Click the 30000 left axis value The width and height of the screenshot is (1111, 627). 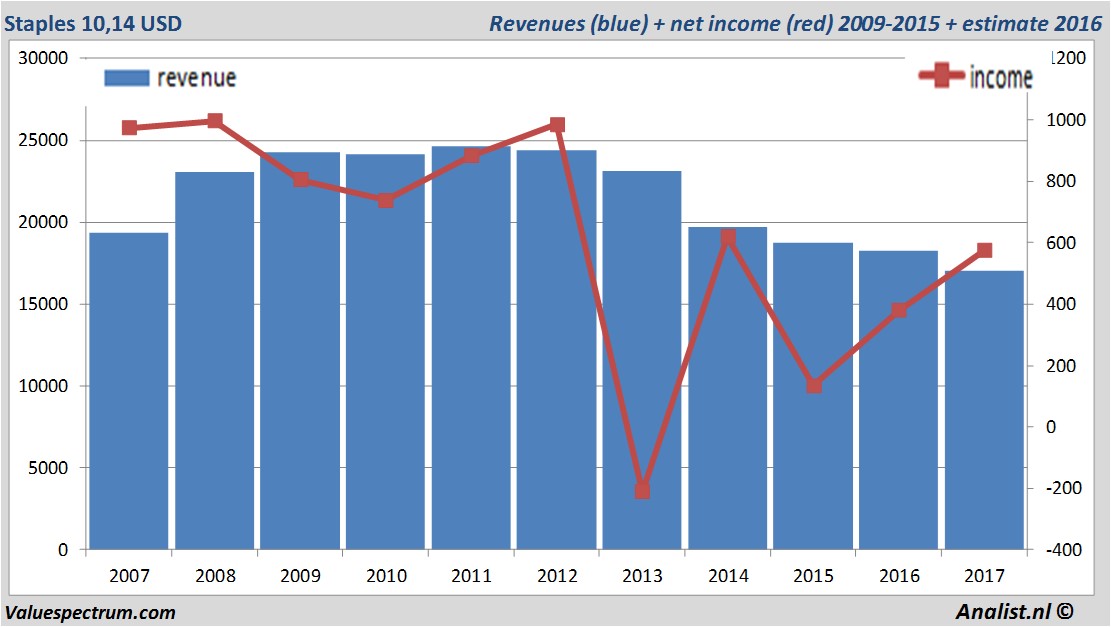pyautogui.click(x=43, y=58)
